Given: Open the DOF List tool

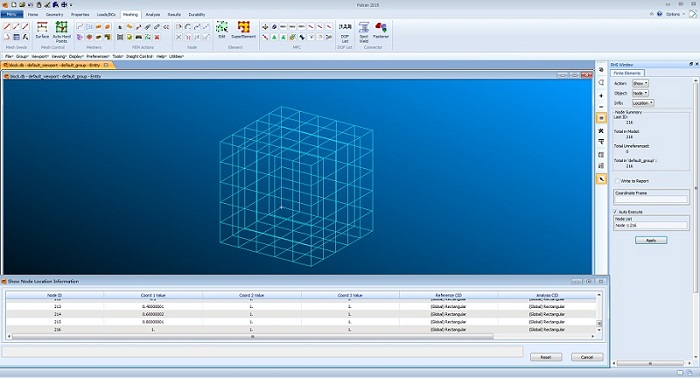Looking at the screenshot, I should 345,32.
